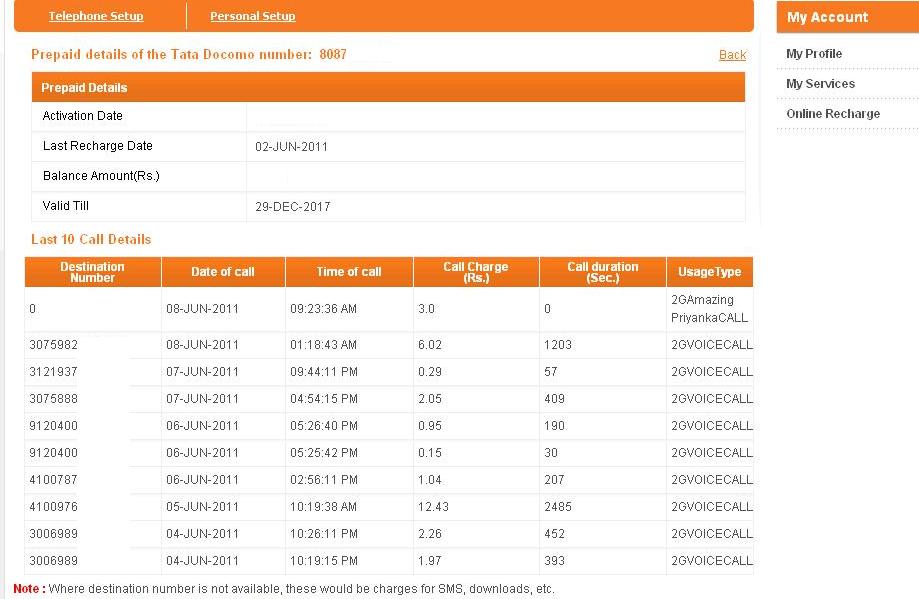Viewport: 919px width, 599px height.
Task: Click the My Account panel header
Action: pyautogui.click(x=847, y=17)
